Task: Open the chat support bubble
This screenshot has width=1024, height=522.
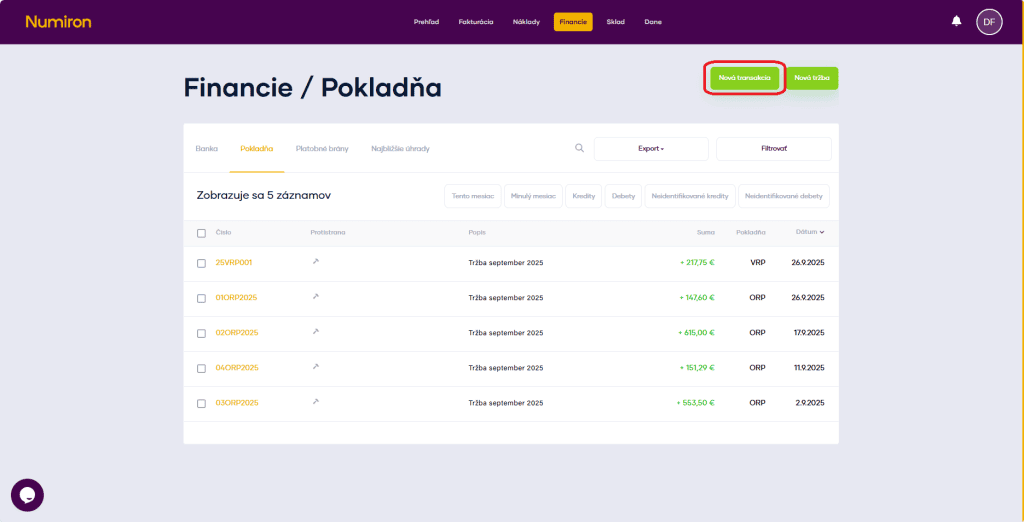Action: tap(27, 495)
